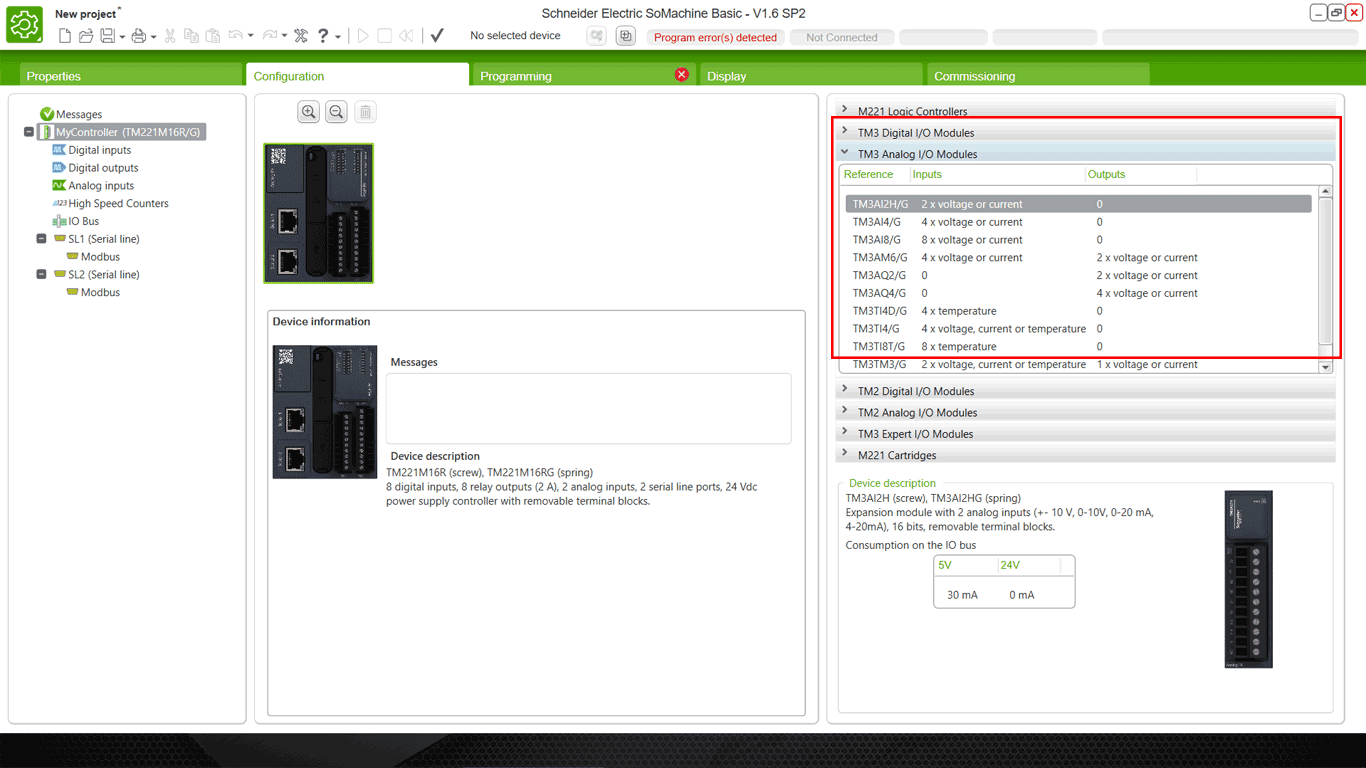Click the help question mark icon

tap(323, 36)
